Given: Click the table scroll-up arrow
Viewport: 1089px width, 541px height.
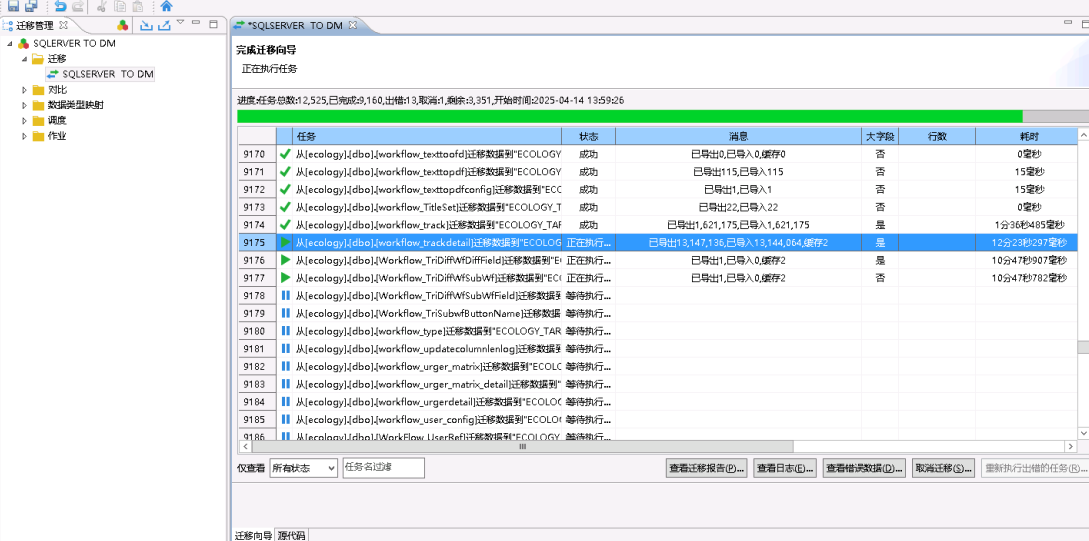Looking at the screenshot, I should 1083,133.
